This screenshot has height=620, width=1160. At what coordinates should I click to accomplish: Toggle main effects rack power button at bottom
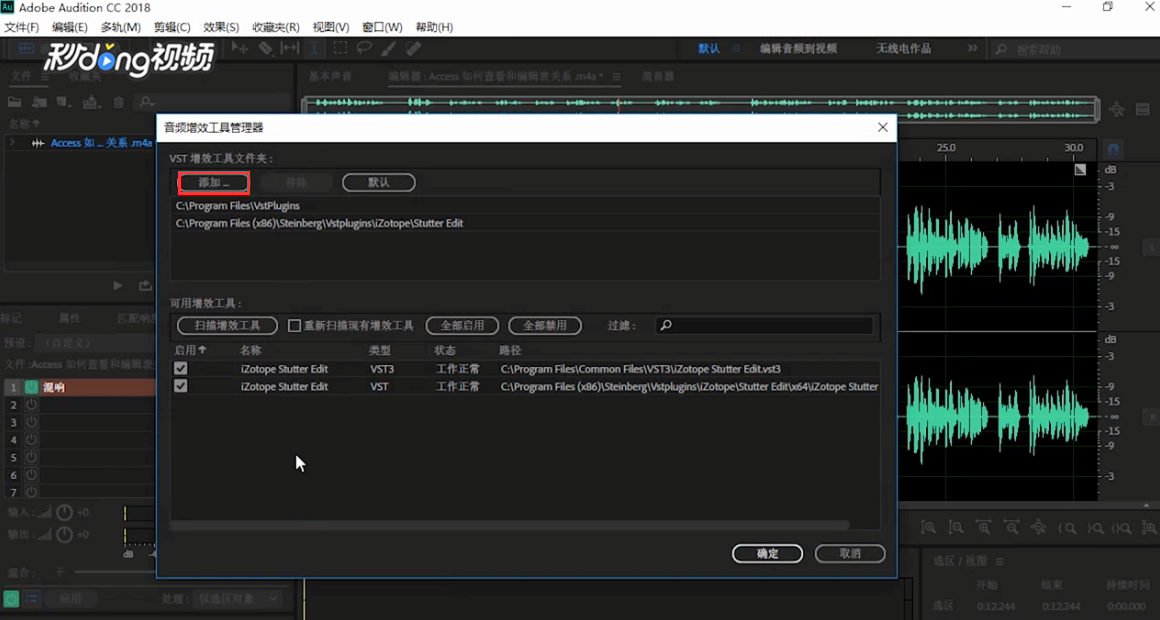11,598
